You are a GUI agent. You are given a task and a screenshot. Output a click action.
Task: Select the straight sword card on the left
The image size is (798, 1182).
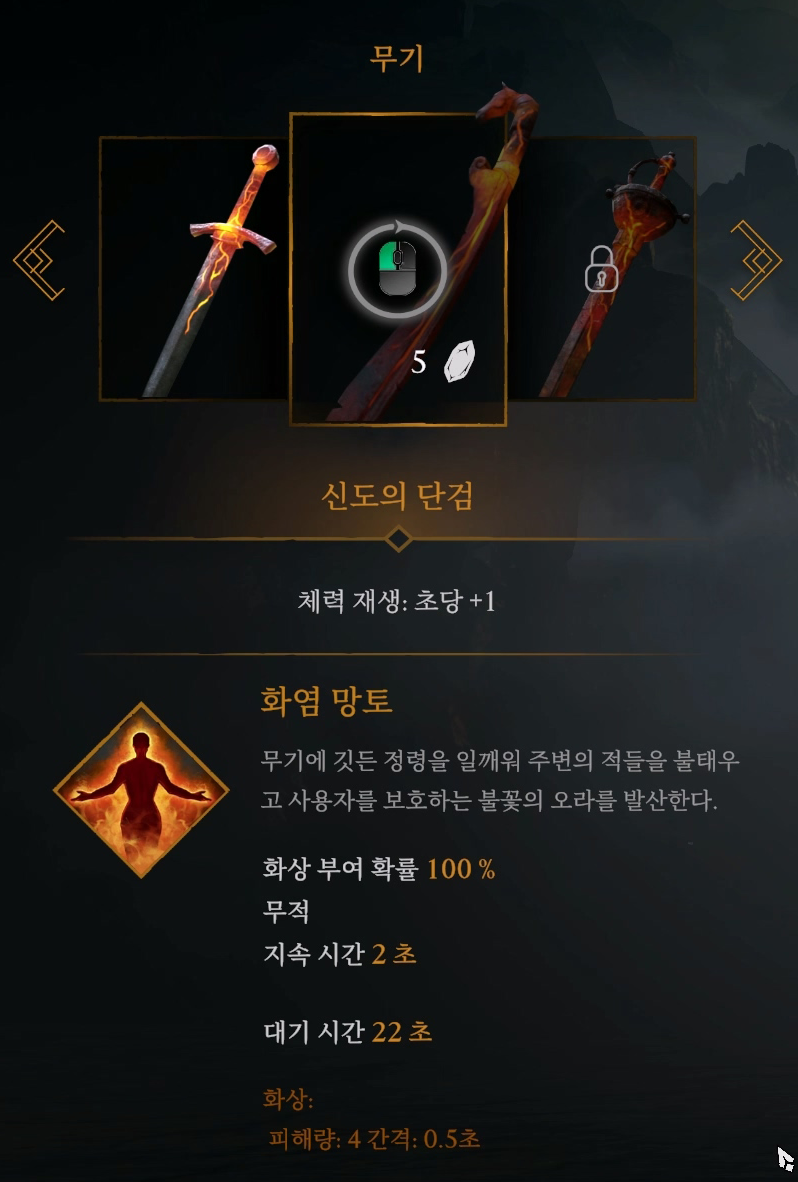pyautogui.click(x=194, y=268)
